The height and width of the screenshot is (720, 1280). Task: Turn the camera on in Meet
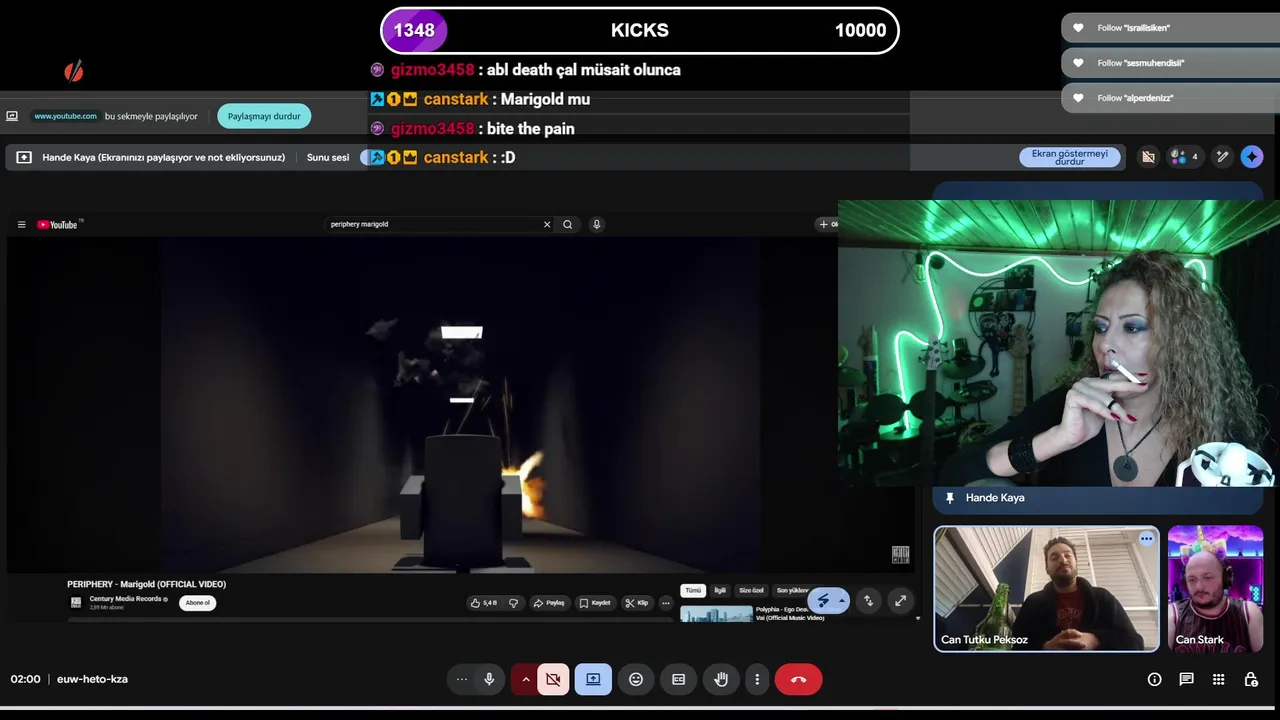point(553,679)
